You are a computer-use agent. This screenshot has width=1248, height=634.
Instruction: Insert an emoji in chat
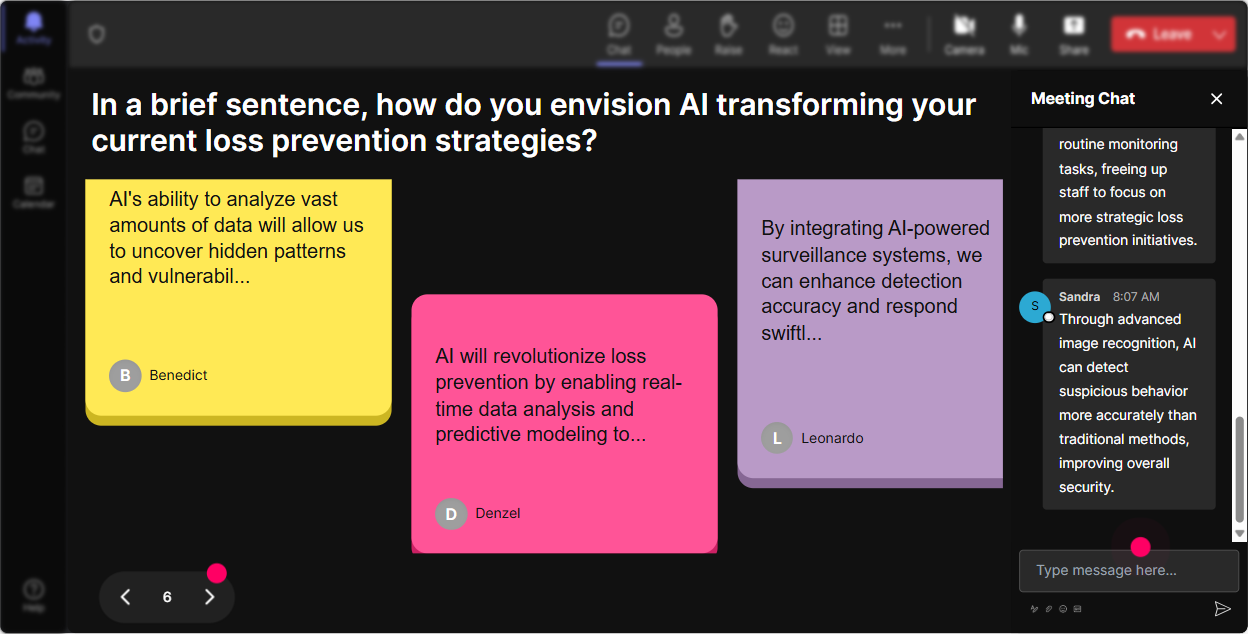[x=1063, y=608]
